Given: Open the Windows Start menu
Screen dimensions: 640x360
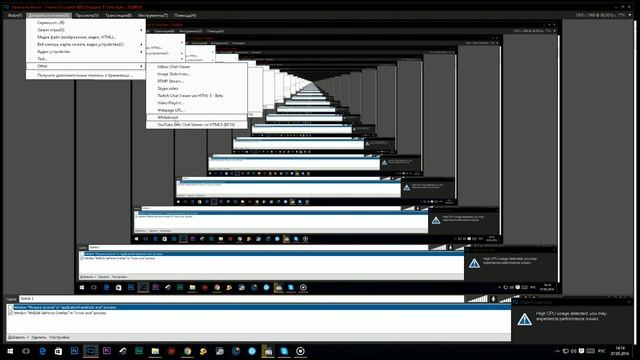Looking at the screenshot, I should [10, 351].
